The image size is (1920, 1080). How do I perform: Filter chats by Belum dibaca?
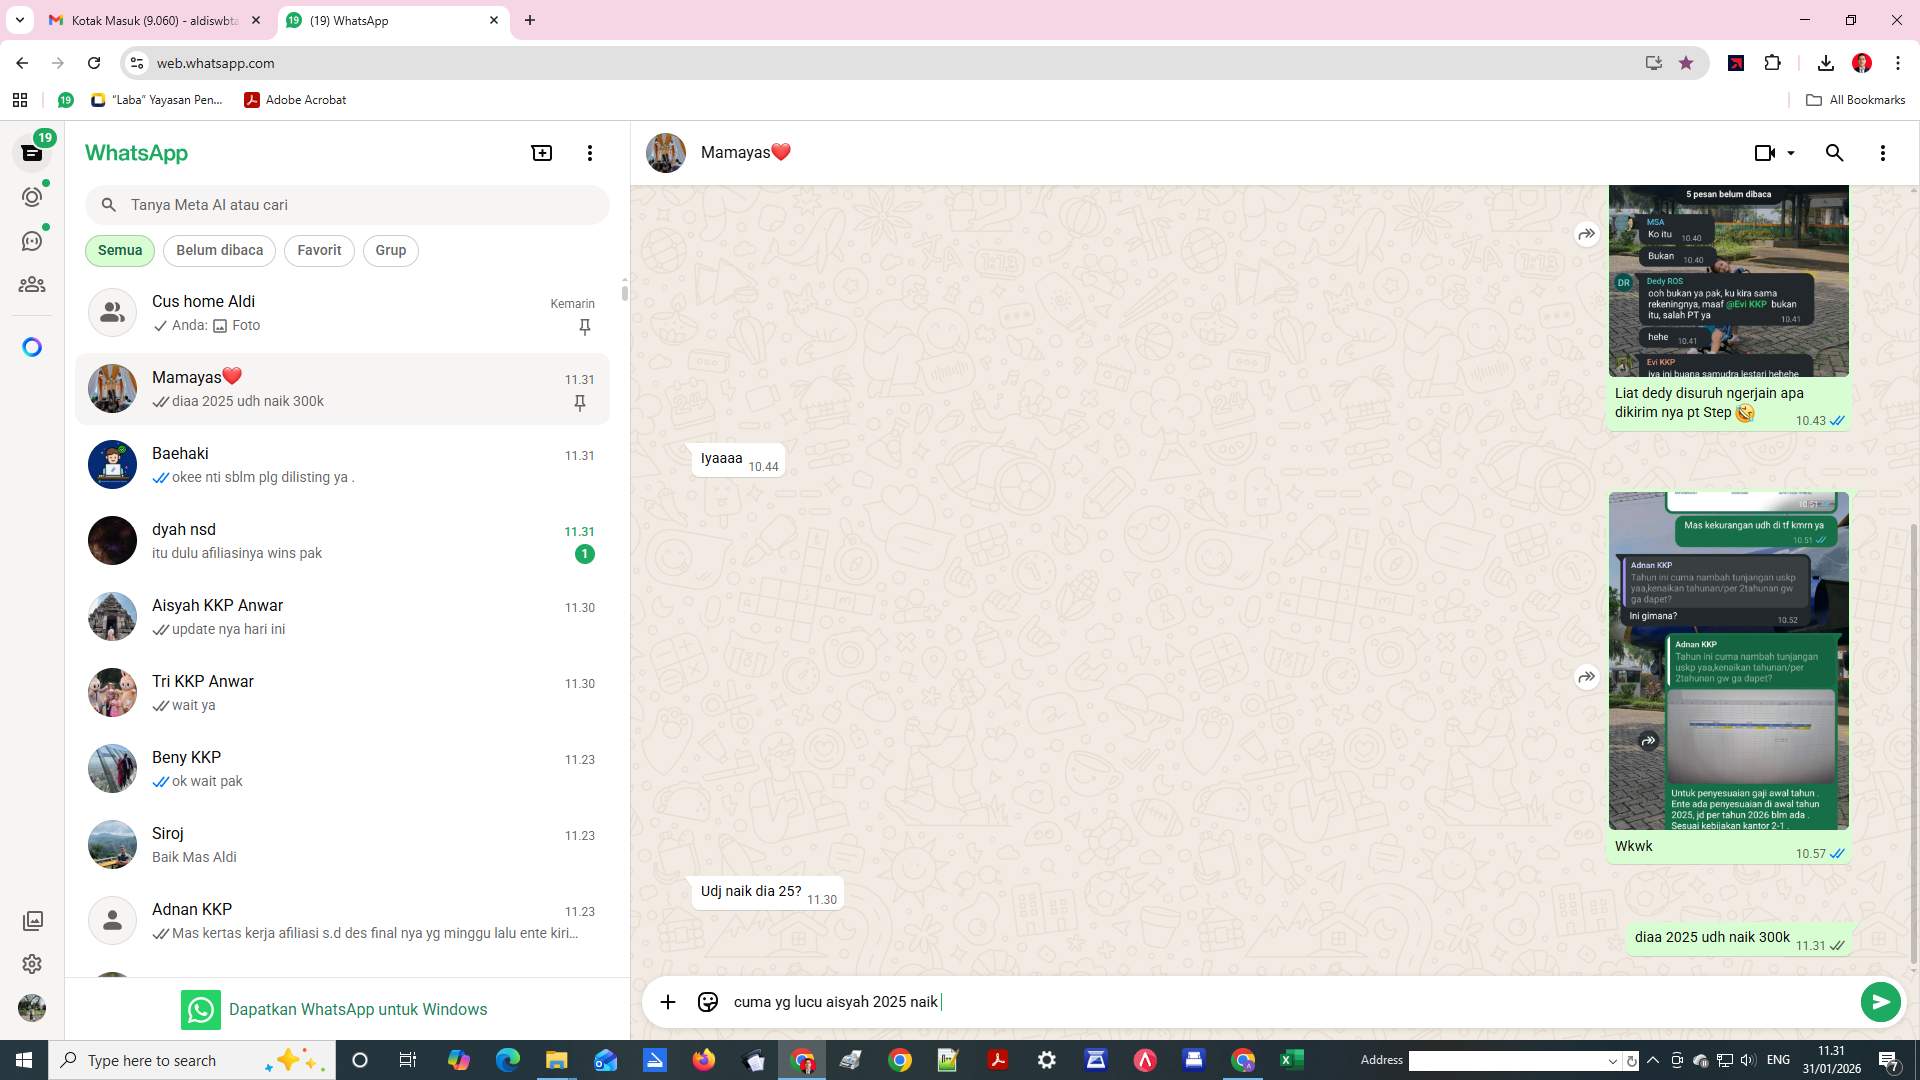219,250
